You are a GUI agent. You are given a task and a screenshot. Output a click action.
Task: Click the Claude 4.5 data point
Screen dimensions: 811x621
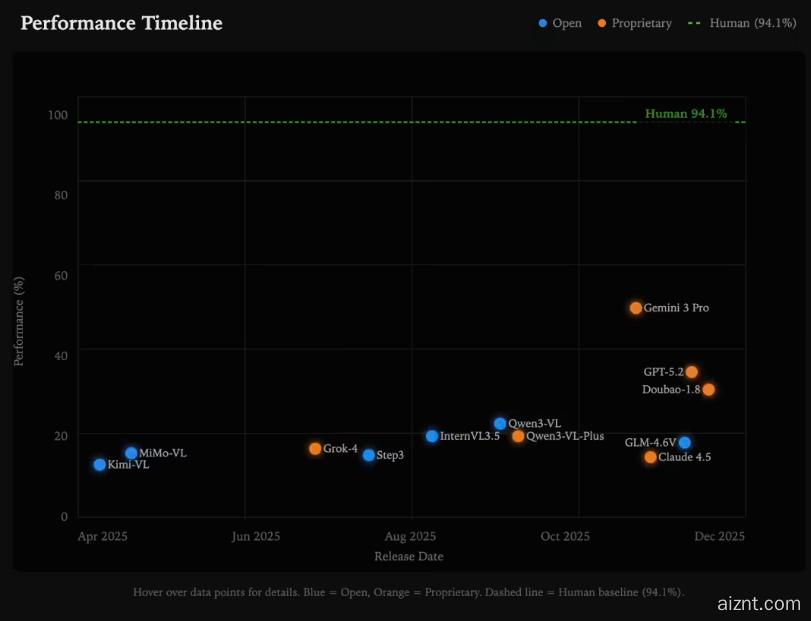[650, 457]
